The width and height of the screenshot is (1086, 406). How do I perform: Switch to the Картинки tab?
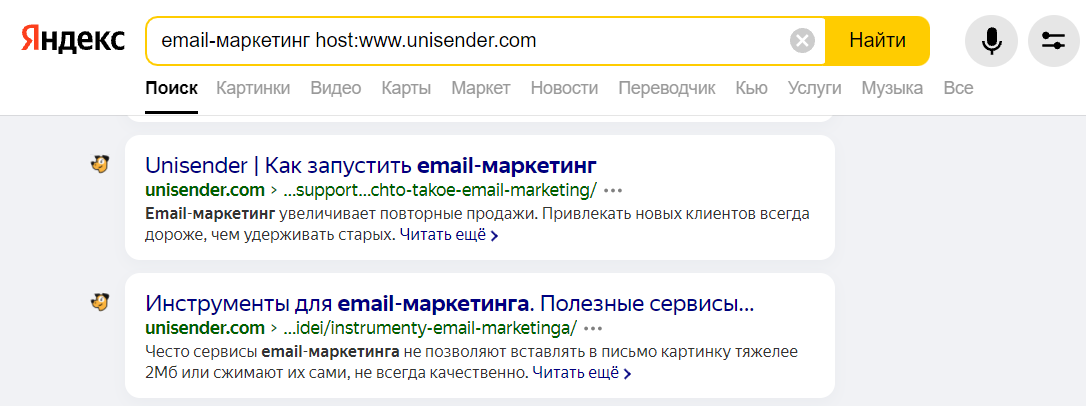[253, 88]
